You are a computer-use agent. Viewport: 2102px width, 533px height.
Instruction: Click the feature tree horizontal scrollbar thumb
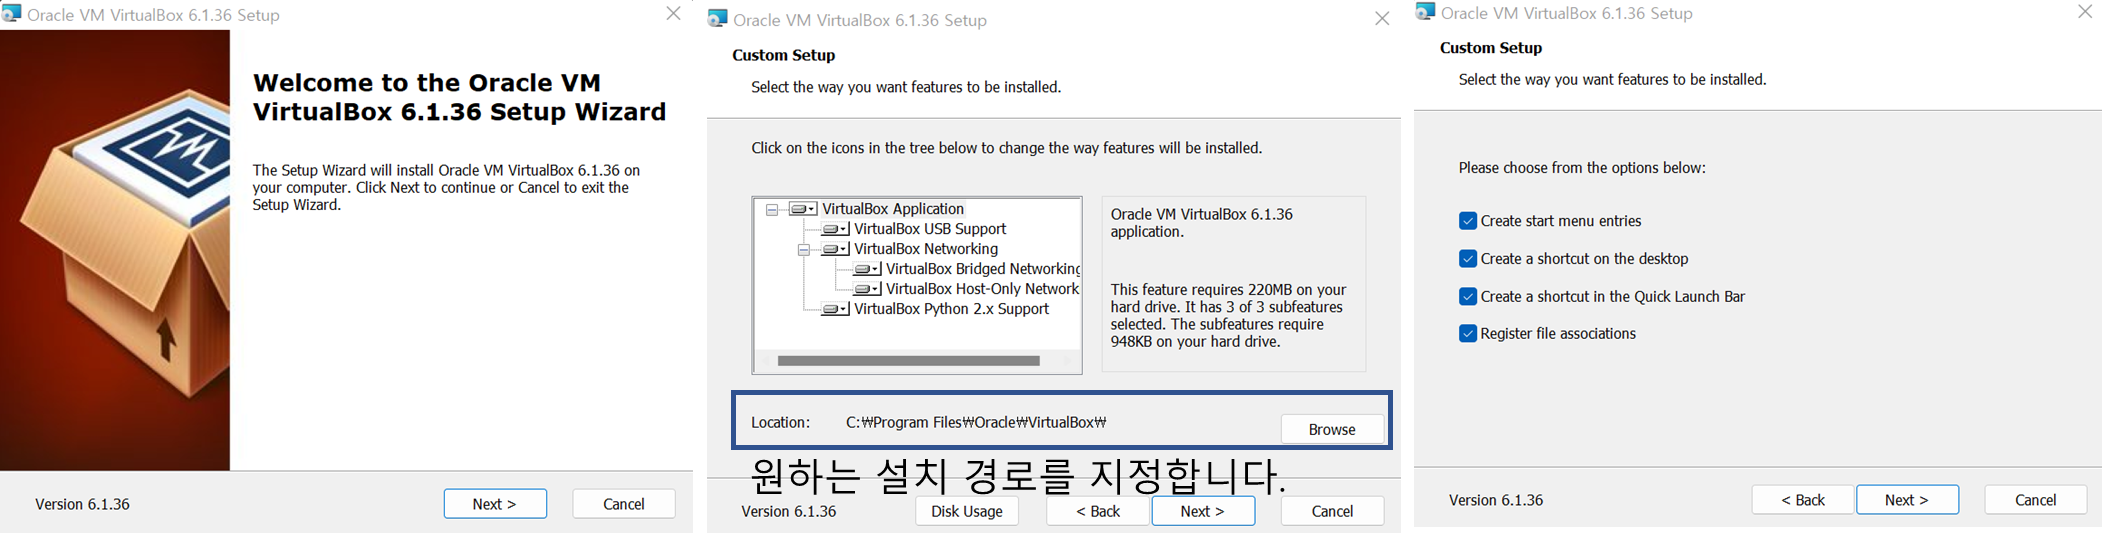click(x=908, y=361)
